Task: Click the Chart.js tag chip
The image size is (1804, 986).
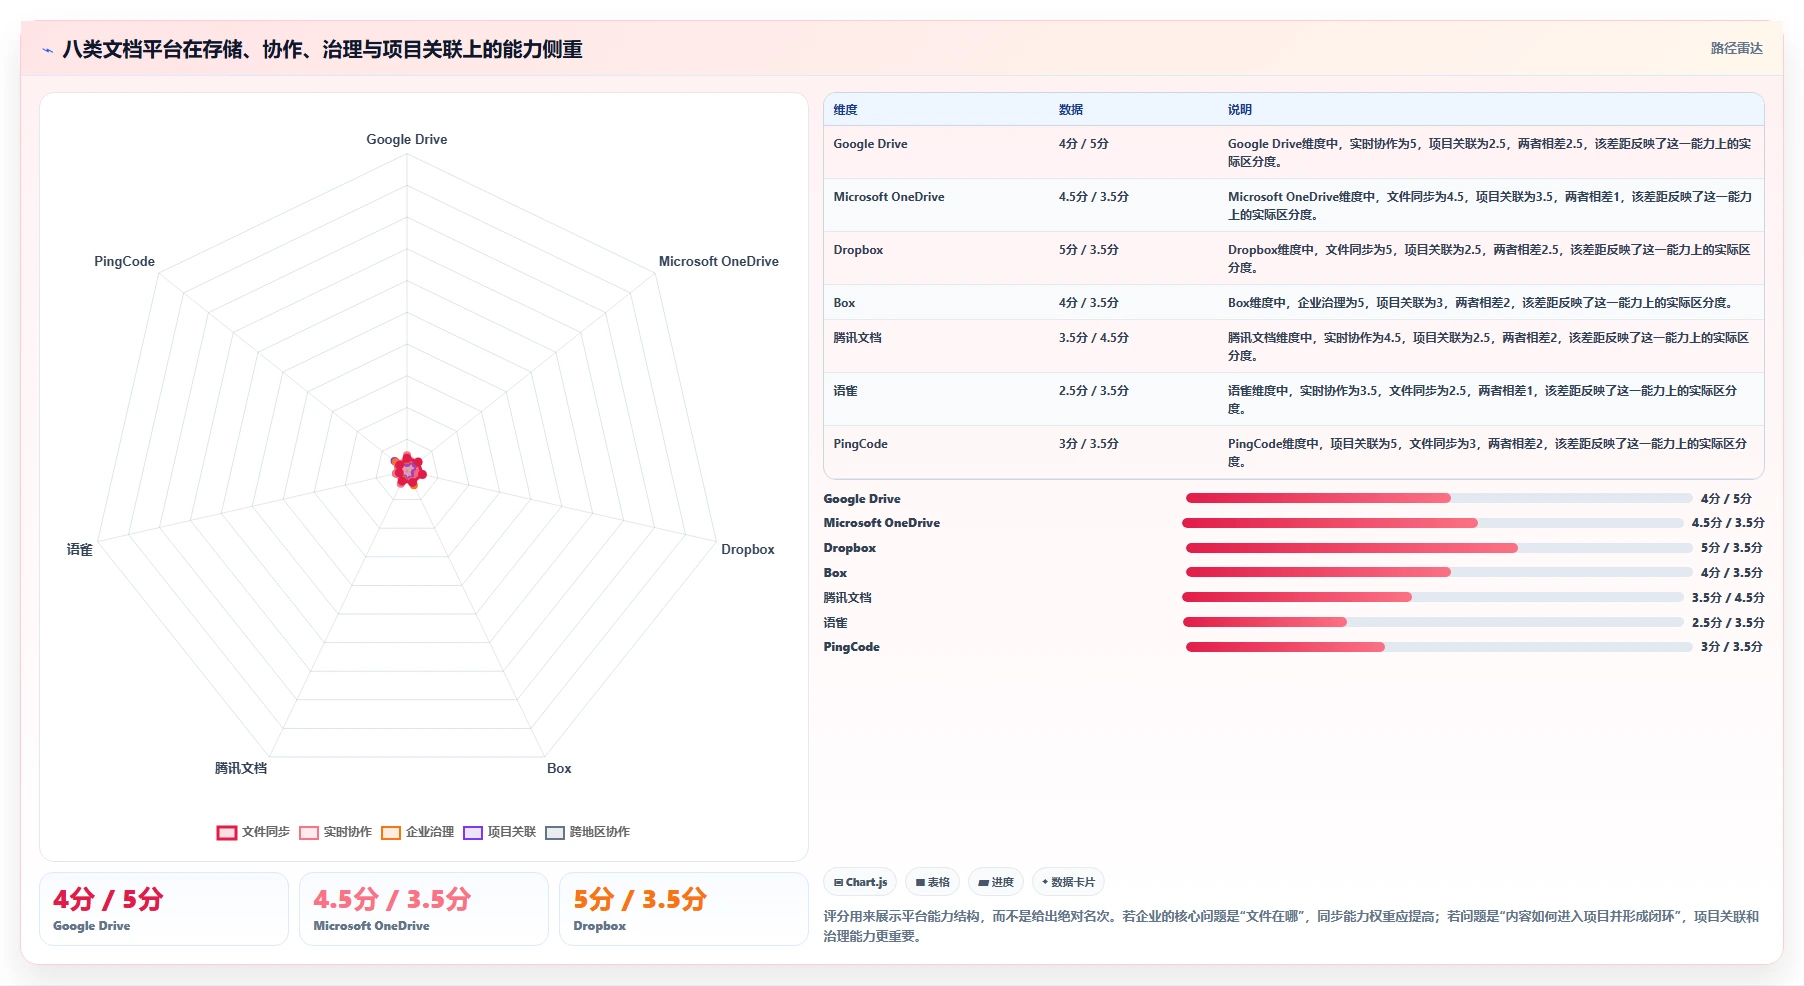Action: point(860,882)
